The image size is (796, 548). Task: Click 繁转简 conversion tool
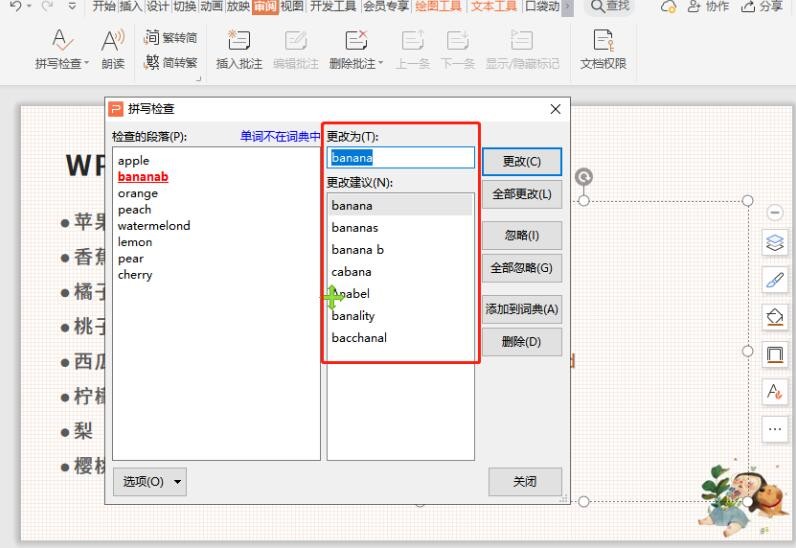pyautogui.click(x=170, y=38)
